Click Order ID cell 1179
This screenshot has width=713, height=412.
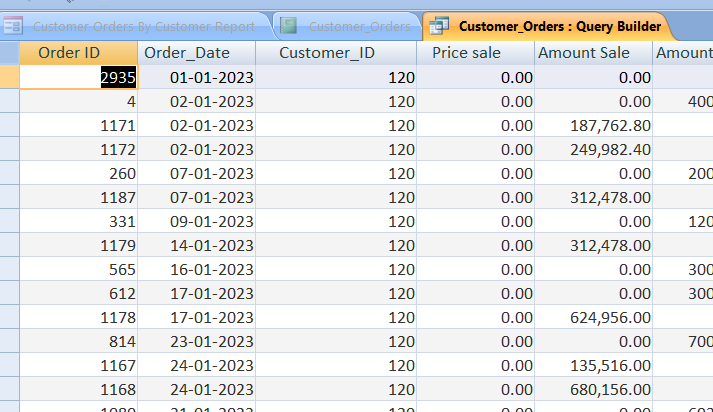click(x=78, y=246)
